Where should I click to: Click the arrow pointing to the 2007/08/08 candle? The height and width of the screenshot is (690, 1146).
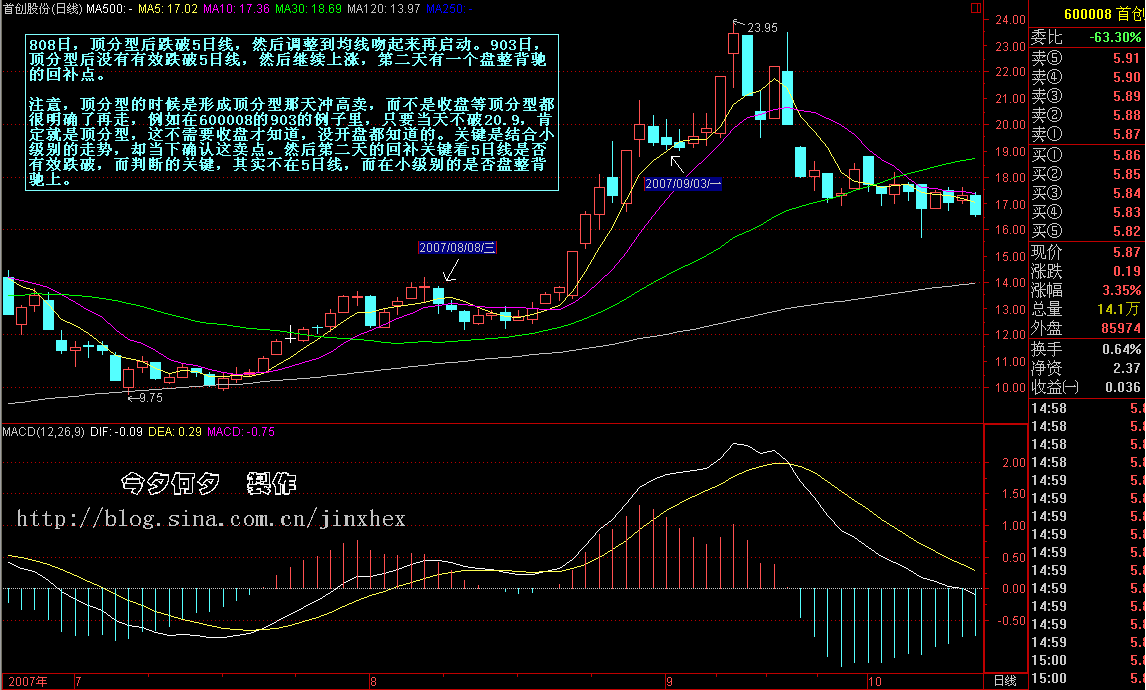pos(450,268)
